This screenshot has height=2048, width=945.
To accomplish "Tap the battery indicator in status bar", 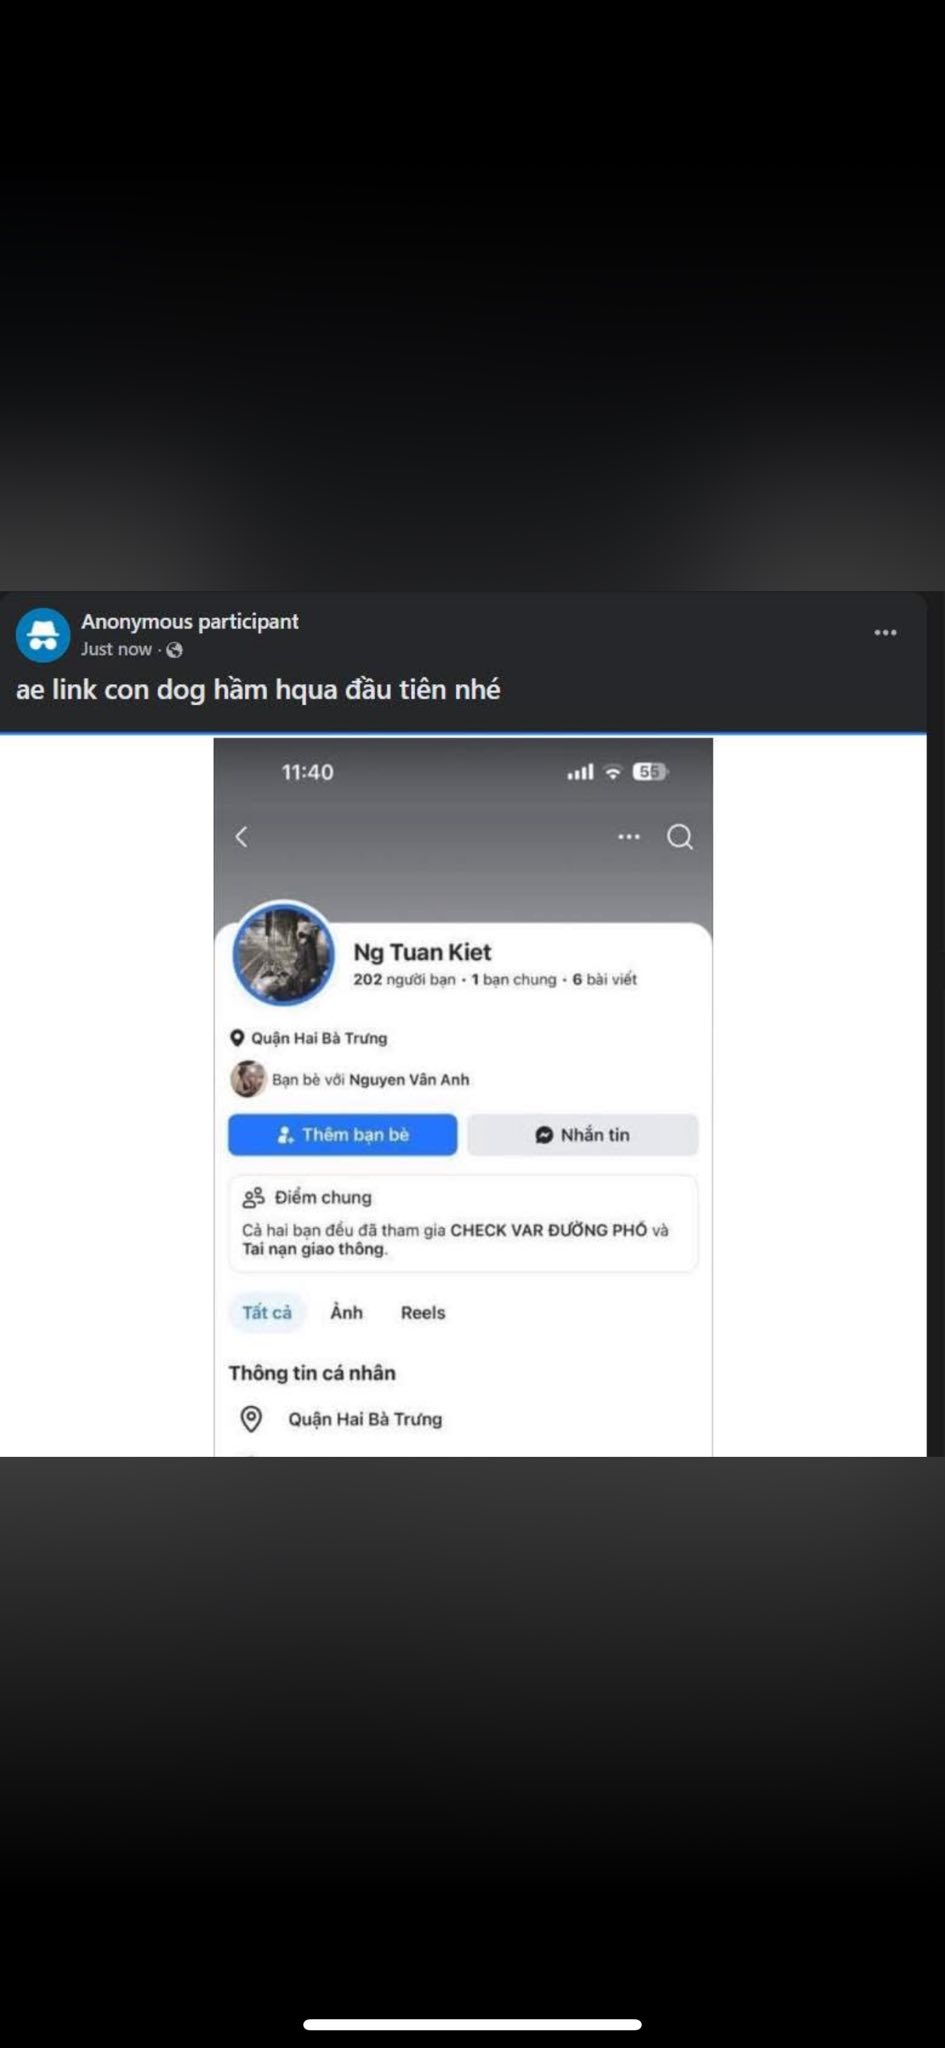I will 650,772.
